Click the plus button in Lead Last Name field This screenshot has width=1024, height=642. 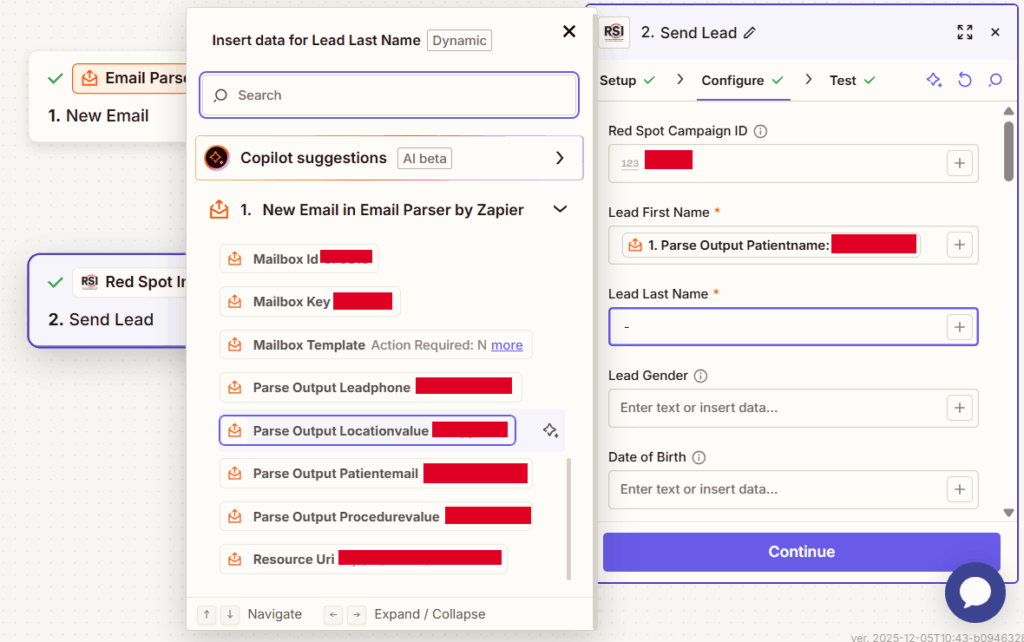tap(959, 327)
